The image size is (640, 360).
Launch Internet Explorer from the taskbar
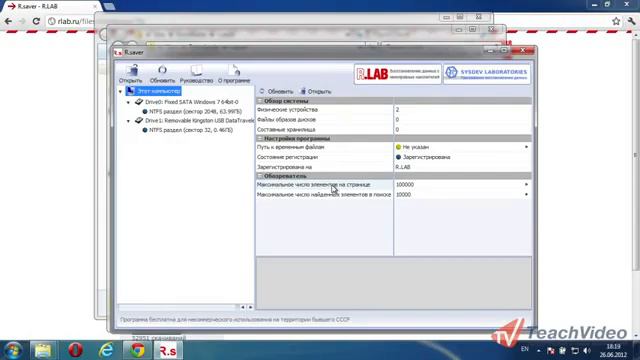pos(106,351)
